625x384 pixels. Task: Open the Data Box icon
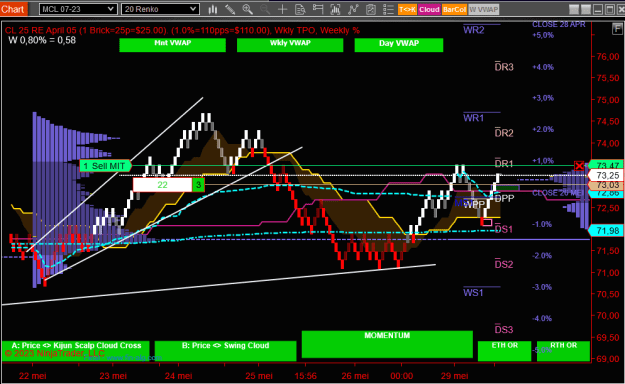click(300, 9)
